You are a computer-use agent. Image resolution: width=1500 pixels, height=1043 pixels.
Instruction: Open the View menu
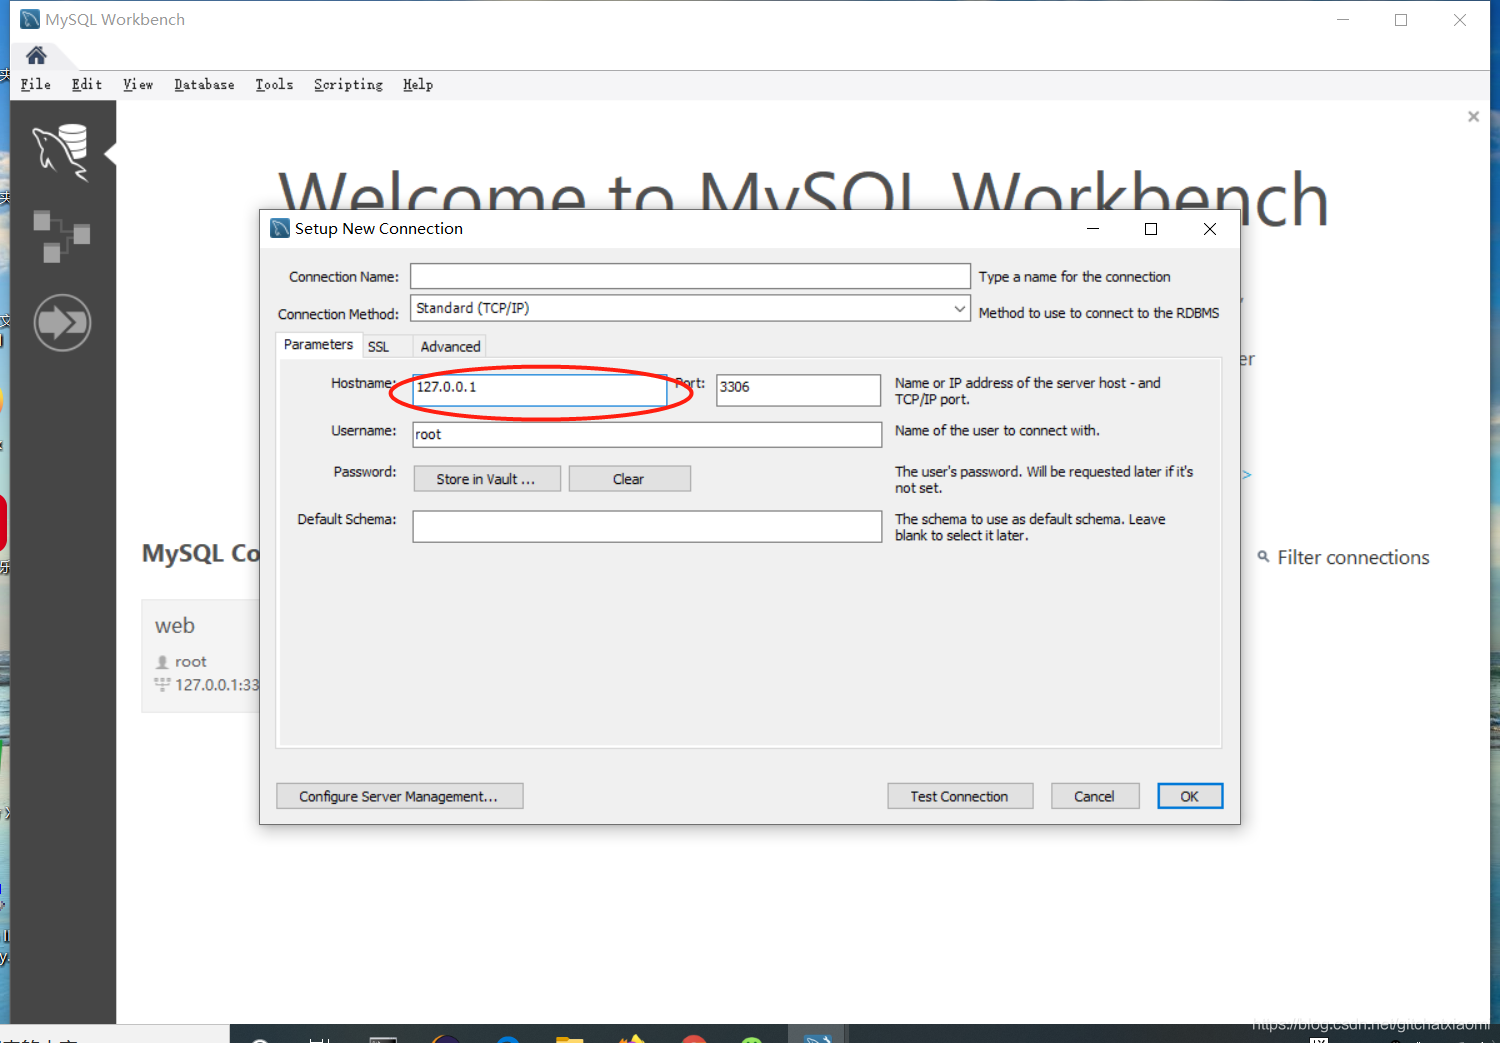point(138,85)
